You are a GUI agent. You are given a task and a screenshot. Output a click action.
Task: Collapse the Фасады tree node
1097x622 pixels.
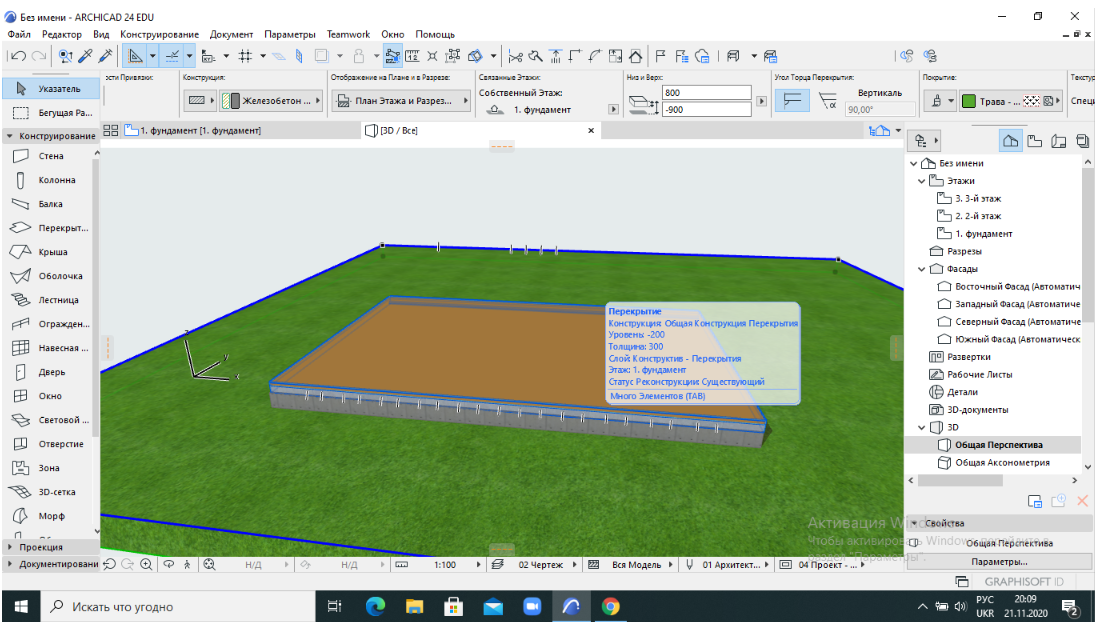(x=921, y=269)
